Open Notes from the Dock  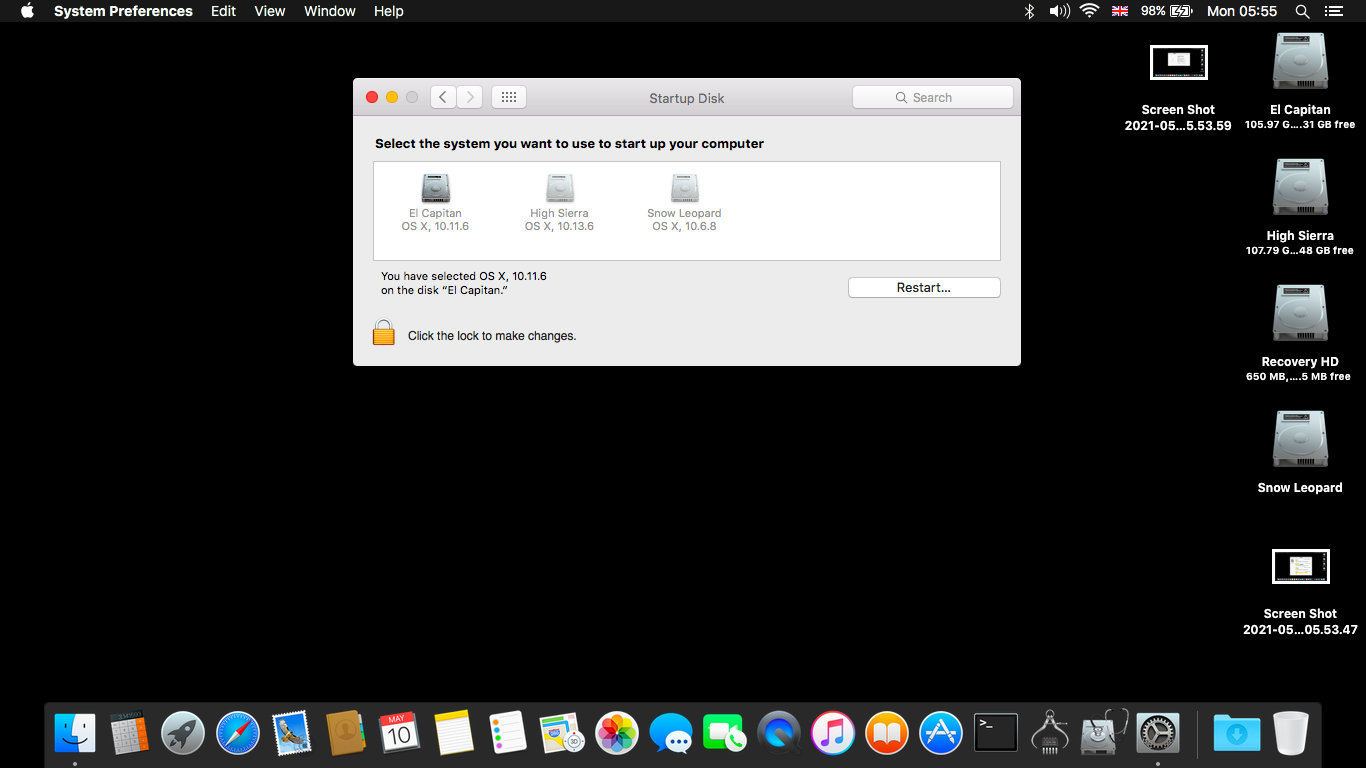click(x=453, y=733)
